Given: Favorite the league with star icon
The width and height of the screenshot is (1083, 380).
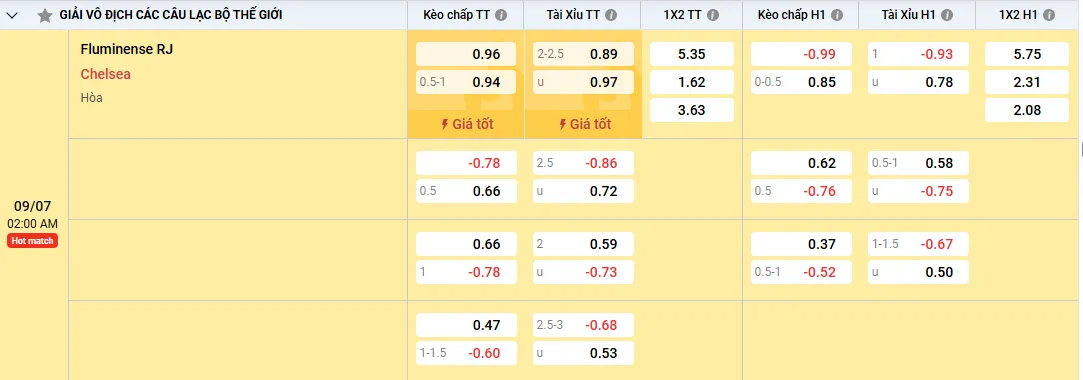Looking at the screenshot, I should coord(45,15).
